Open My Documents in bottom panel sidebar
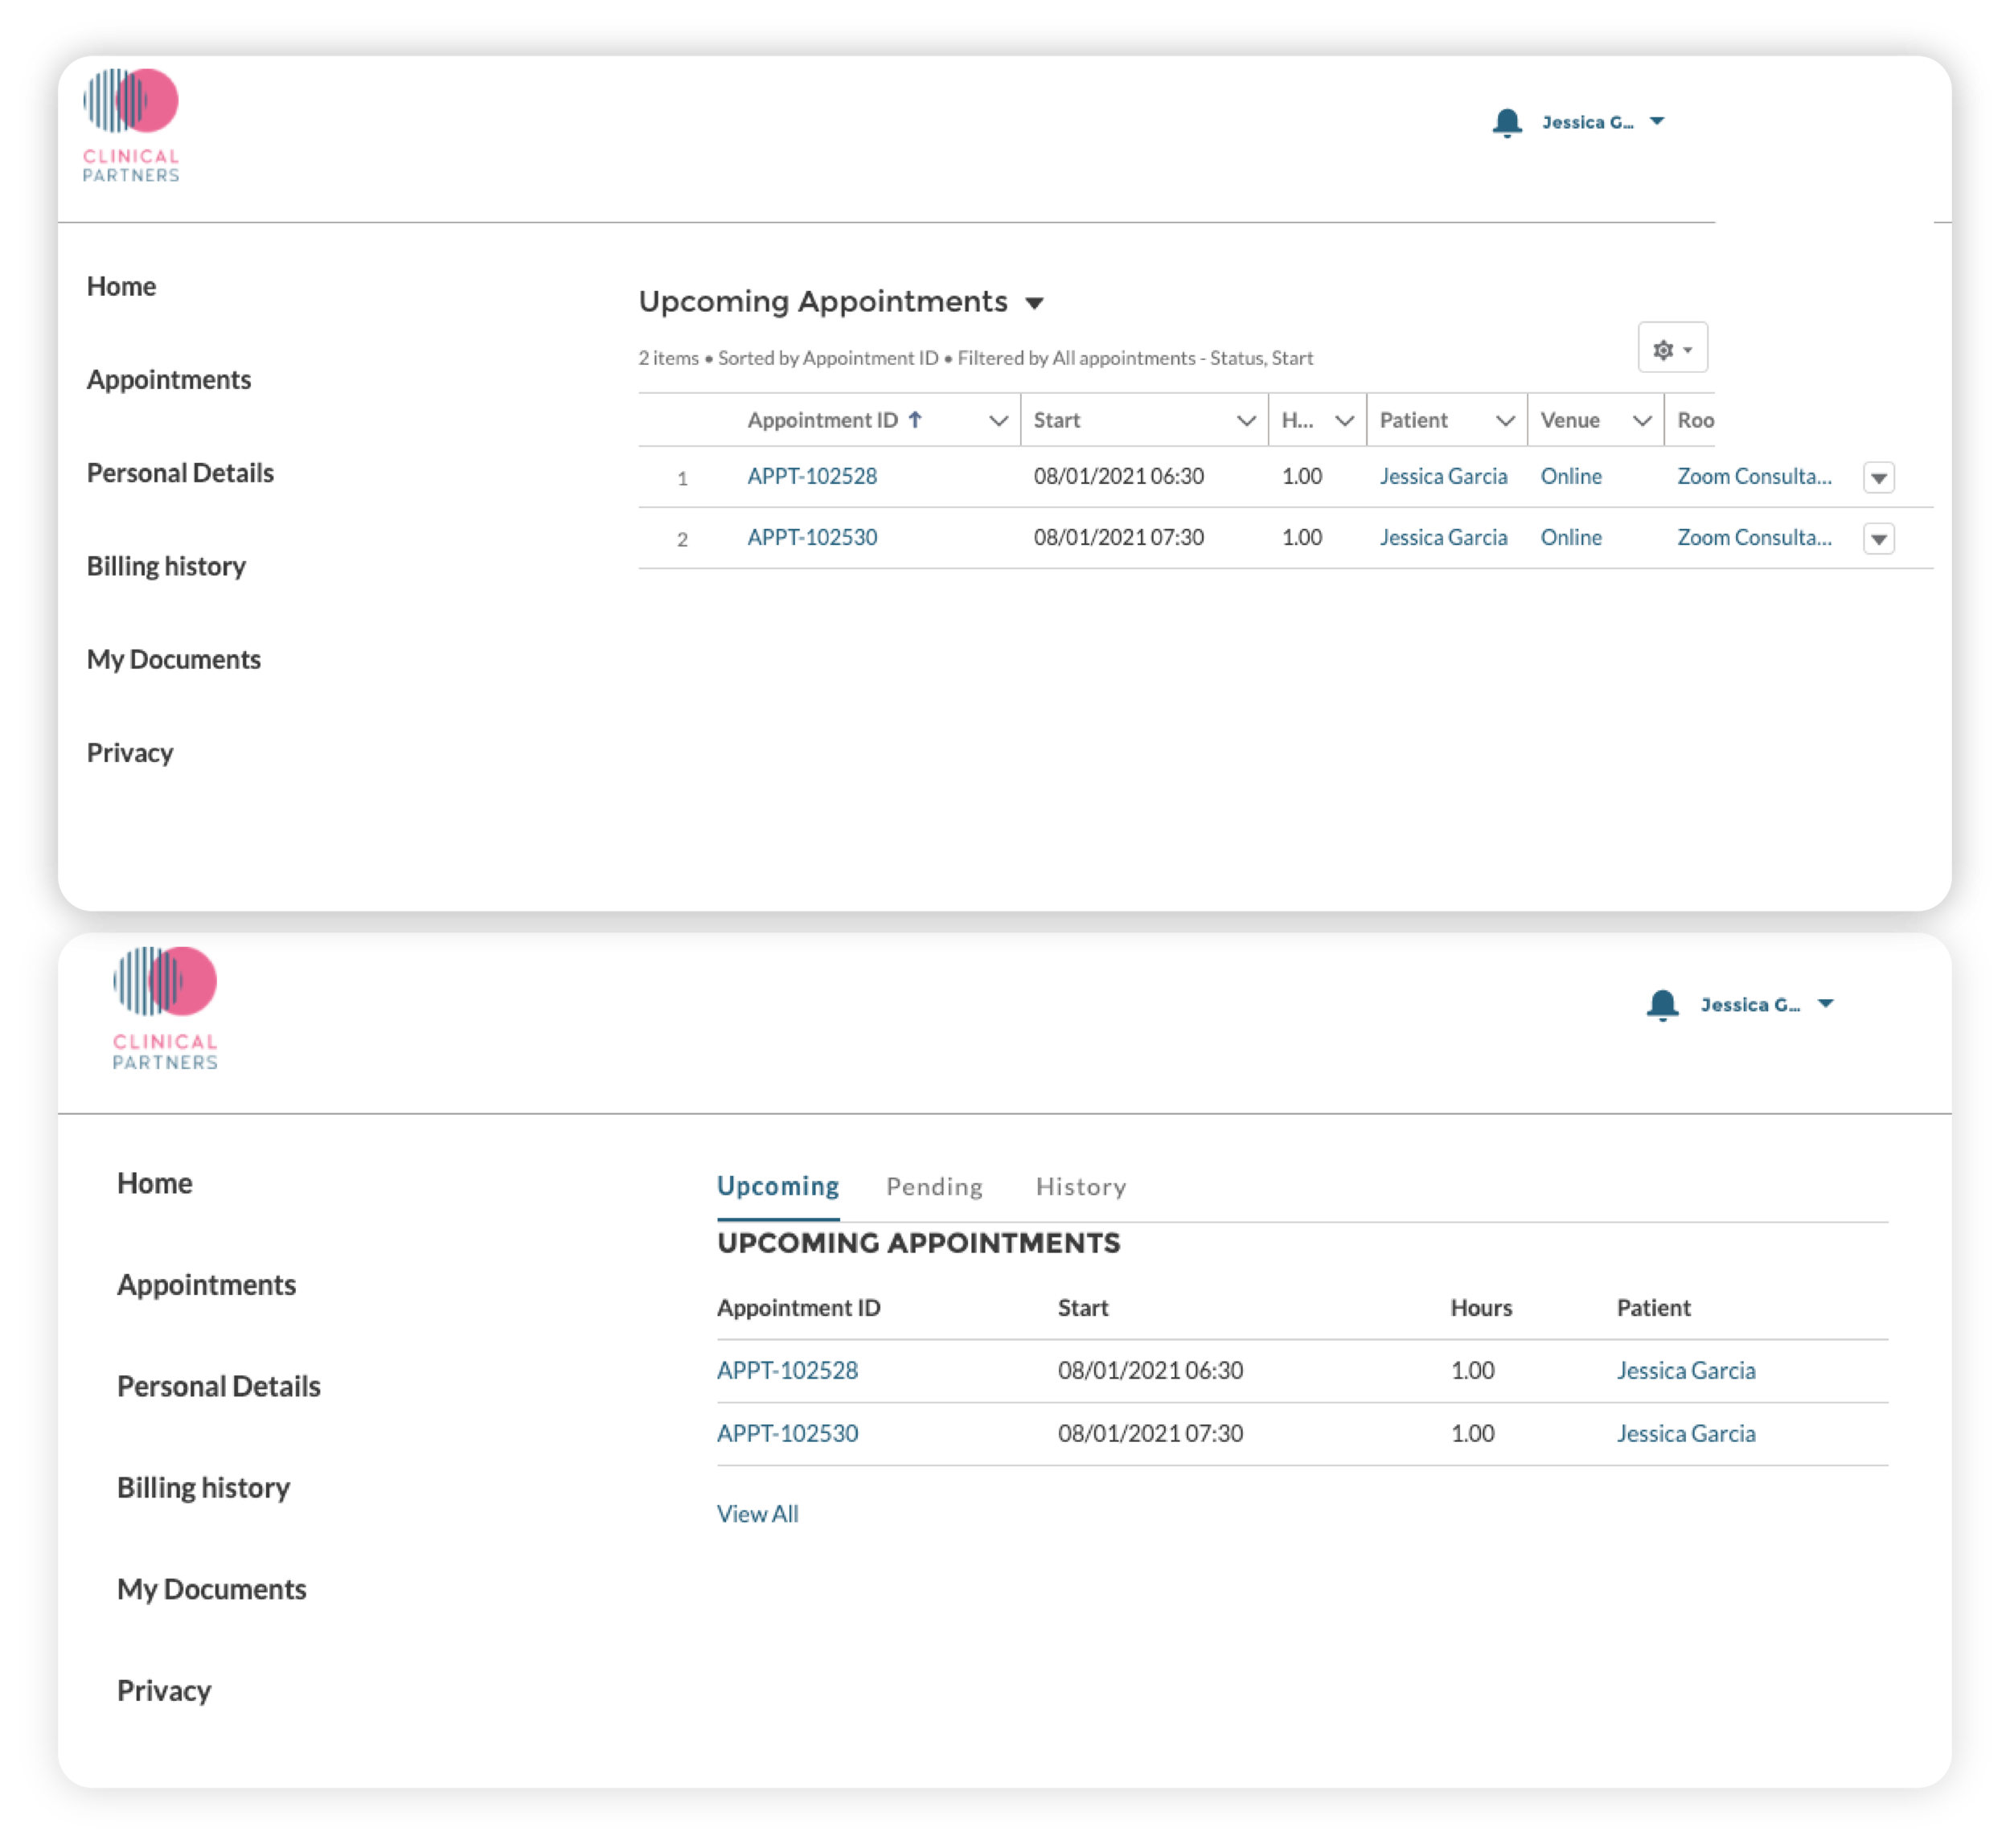This screenshot has height=1848, width=2010. 212,1589
